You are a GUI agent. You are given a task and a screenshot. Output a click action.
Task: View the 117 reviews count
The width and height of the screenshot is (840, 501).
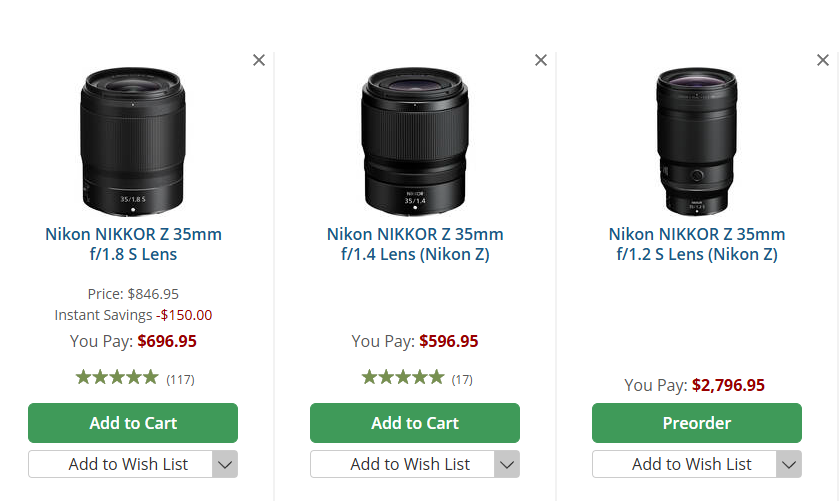point(180,379)
